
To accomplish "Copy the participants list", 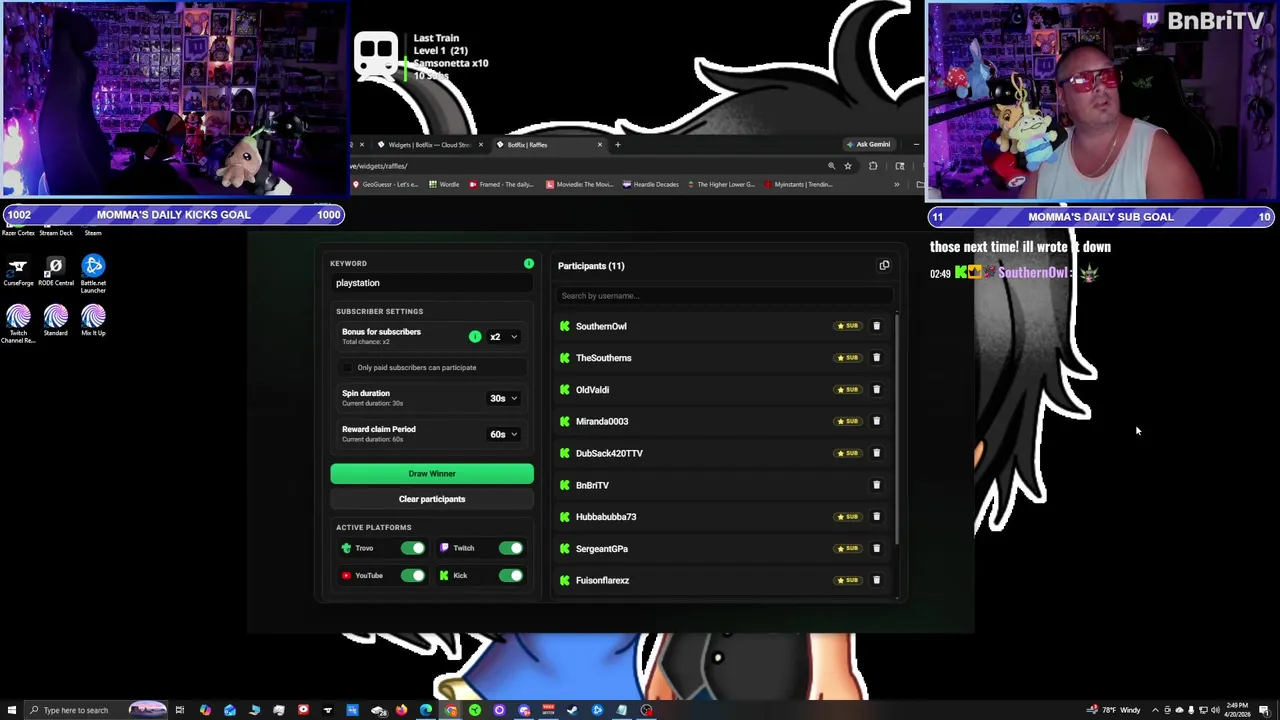I will 884,266.
